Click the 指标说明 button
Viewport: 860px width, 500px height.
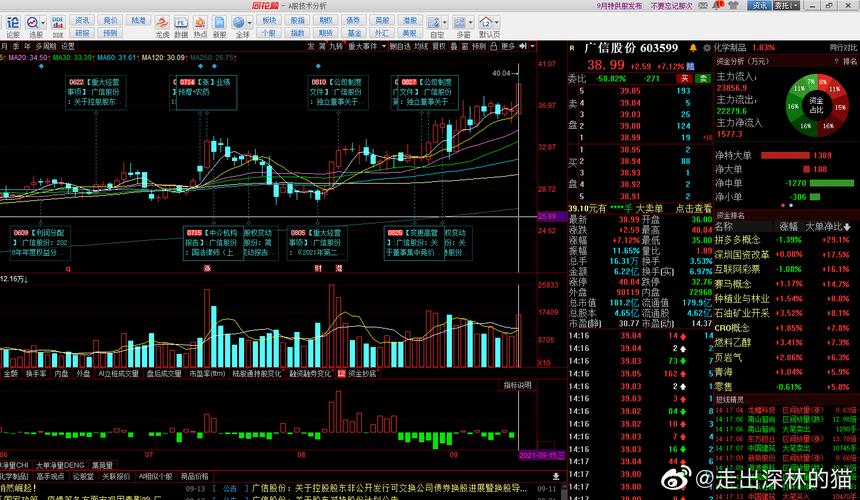[517, 385]
